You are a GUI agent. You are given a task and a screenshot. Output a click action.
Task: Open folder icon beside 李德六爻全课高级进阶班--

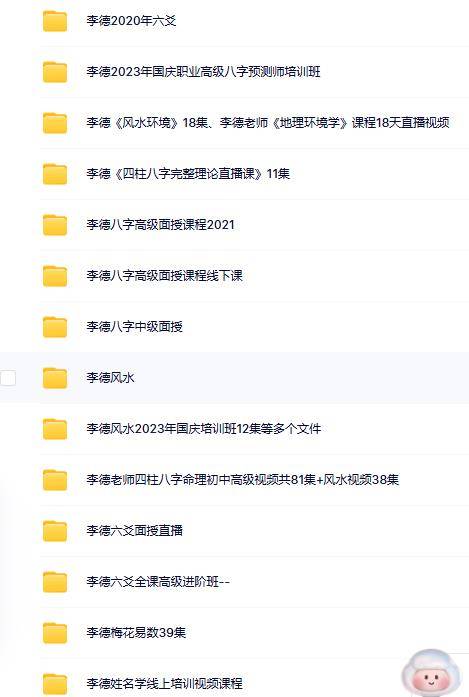click(55, 582)
